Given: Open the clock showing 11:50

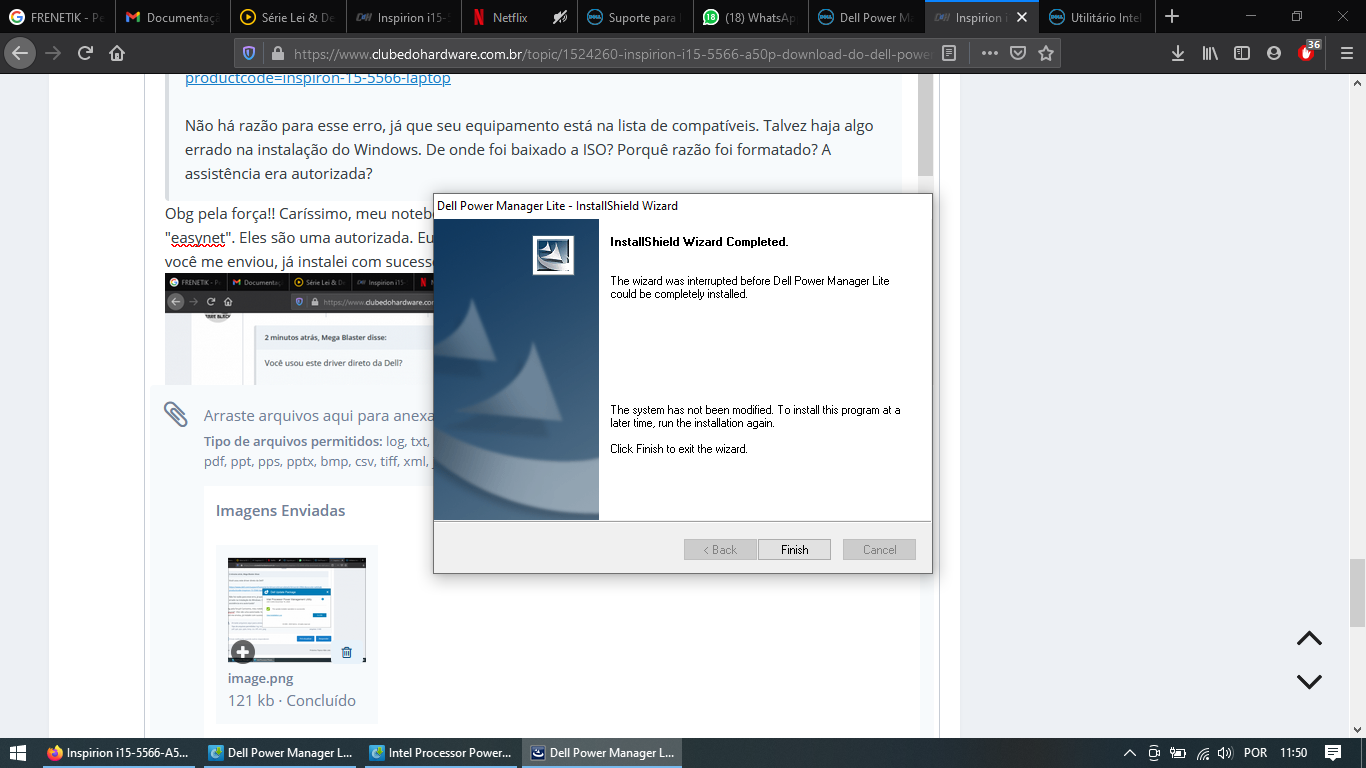Looking at the screenshot, I should 1294,753.
